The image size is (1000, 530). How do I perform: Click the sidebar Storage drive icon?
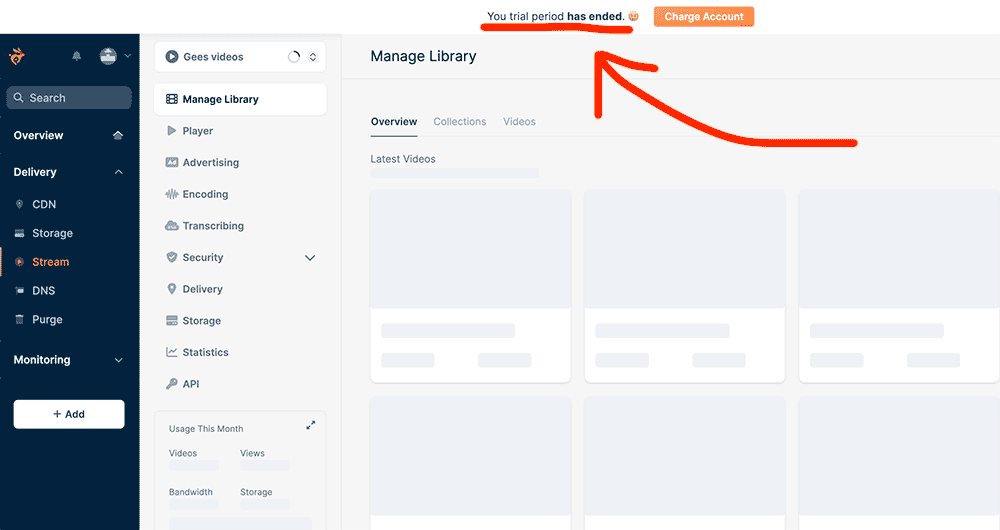pos(19,233)
